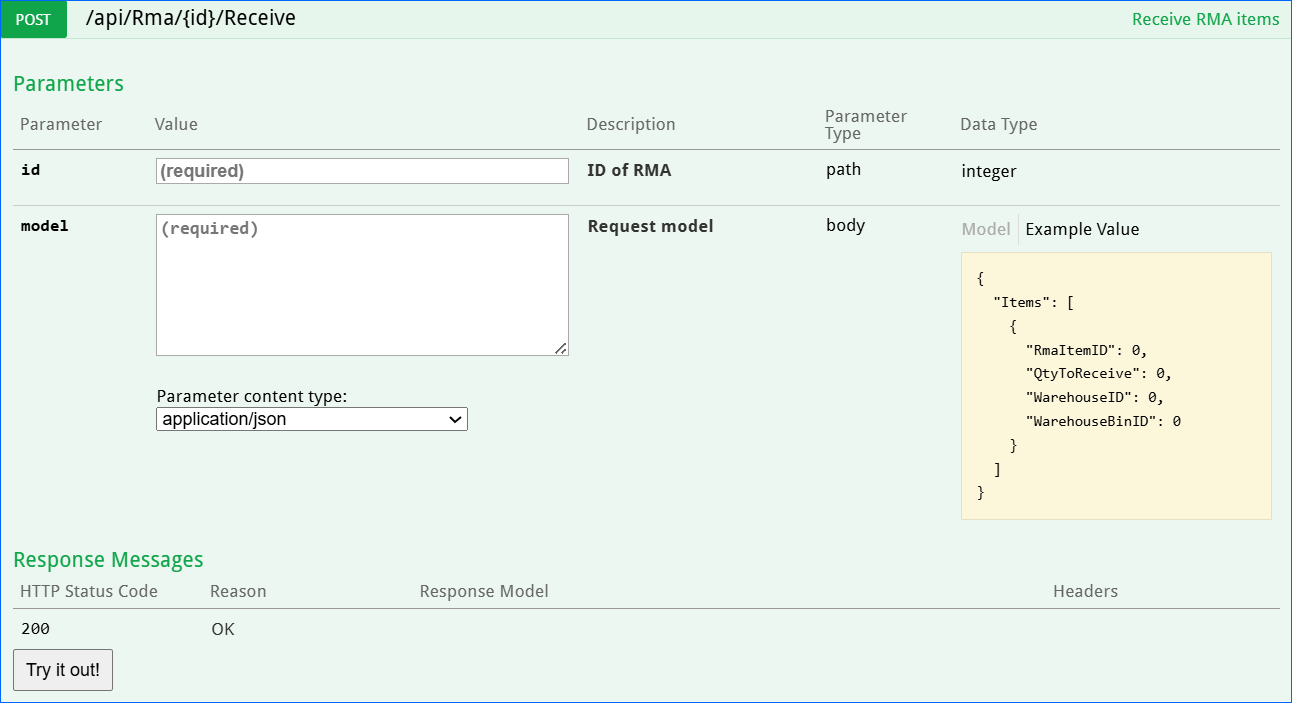This screenshot has width=1292, height=703.
Task: Select the Example Value tab
Action: [1082, 229]
